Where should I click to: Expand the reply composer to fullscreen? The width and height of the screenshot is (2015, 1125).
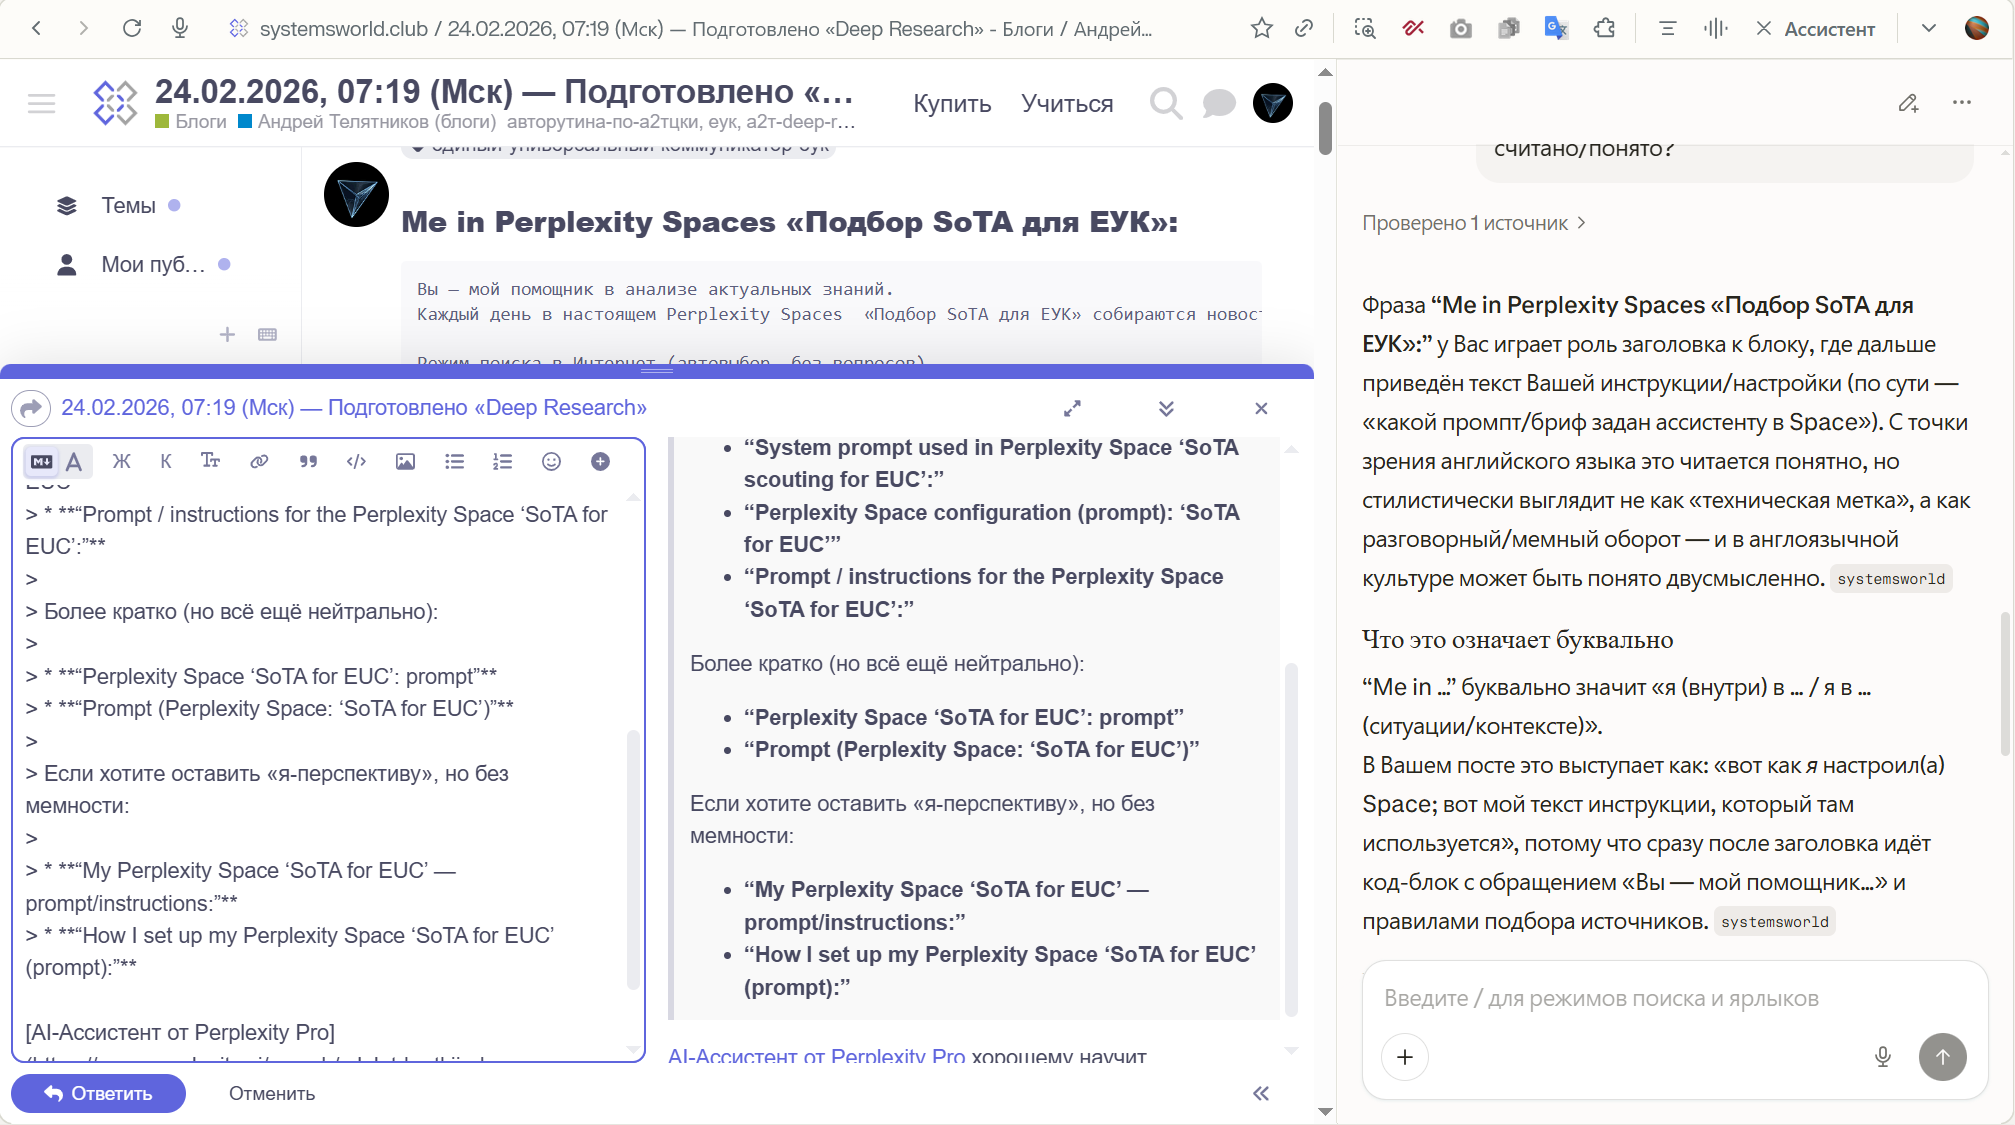pos(1072,408)
